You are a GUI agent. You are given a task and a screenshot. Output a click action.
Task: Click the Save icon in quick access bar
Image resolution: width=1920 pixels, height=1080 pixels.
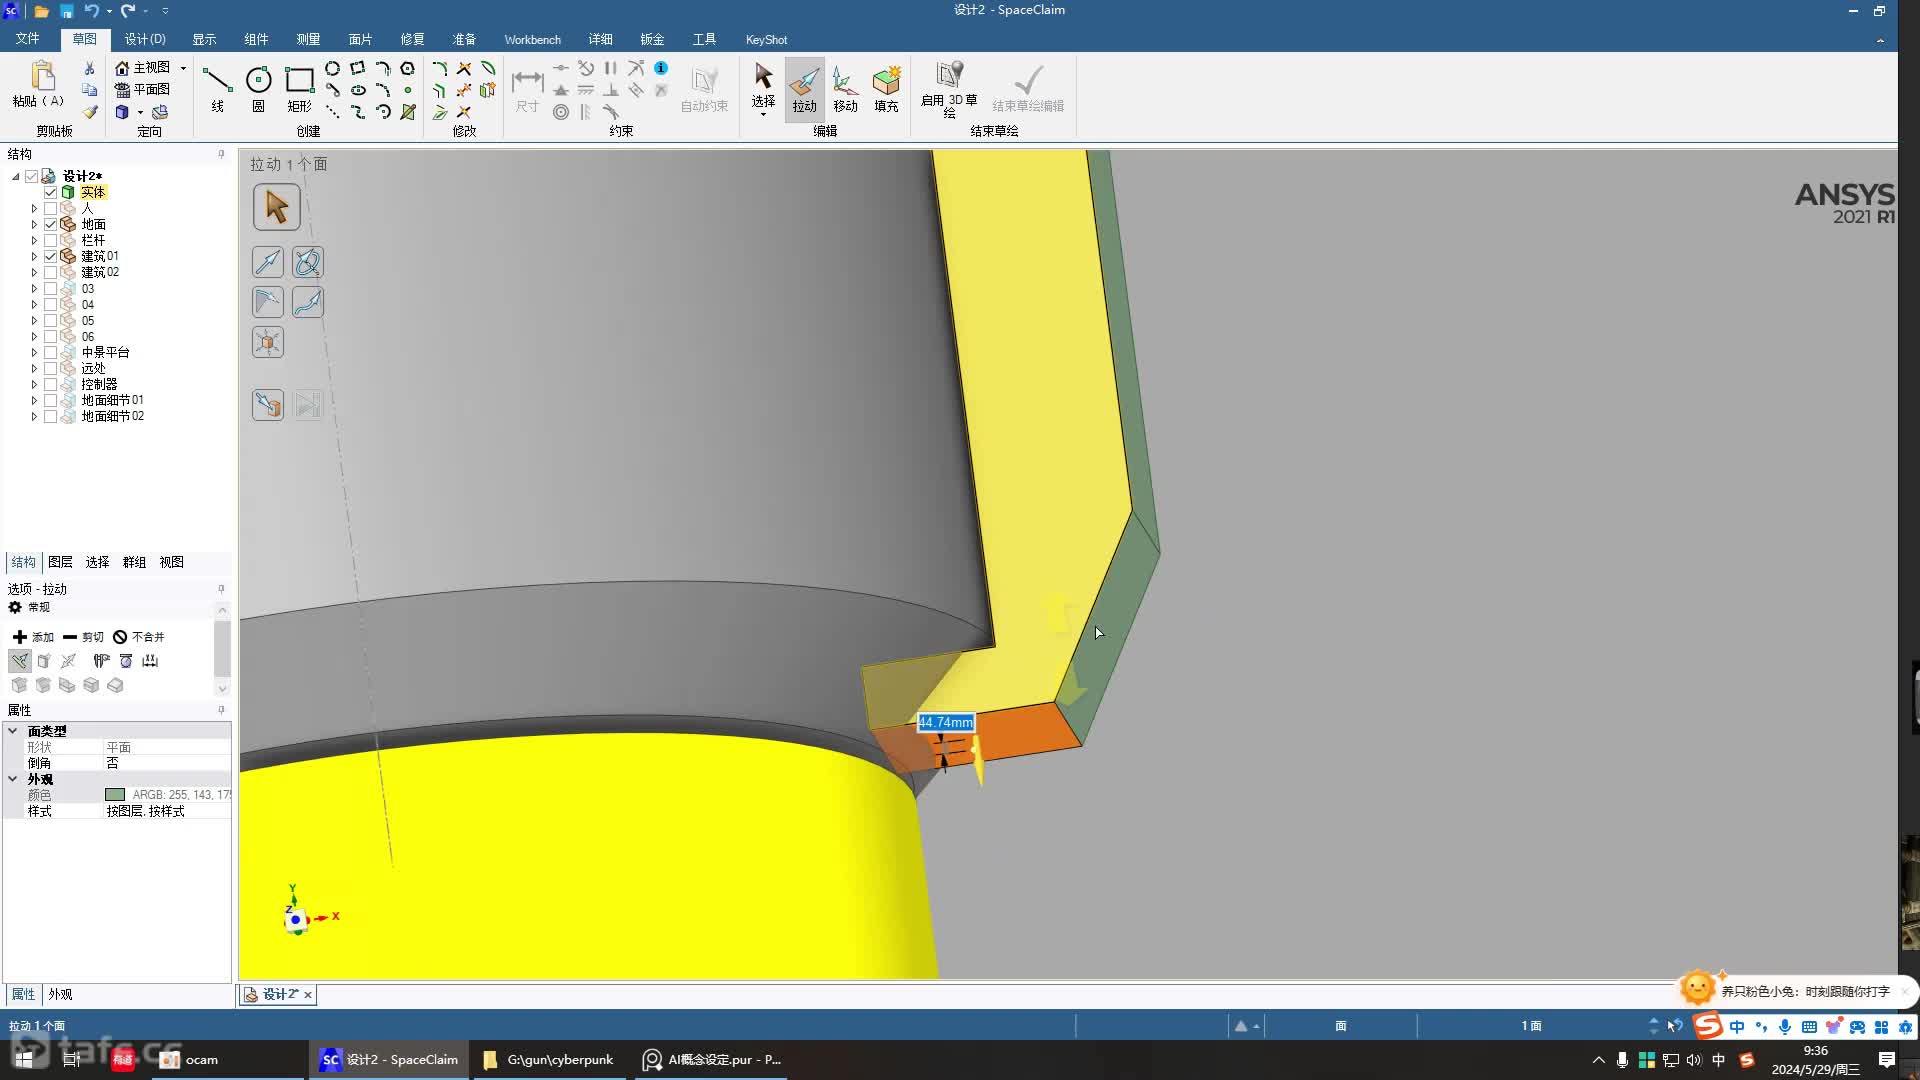click(66, 11)
